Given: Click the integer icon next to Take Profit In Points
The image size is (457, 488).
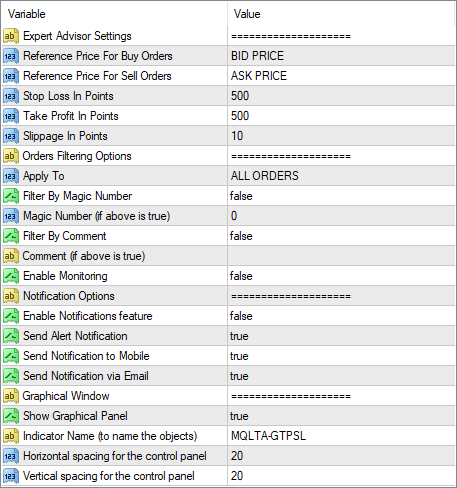Looking at the screenshot, I should 11,116.
